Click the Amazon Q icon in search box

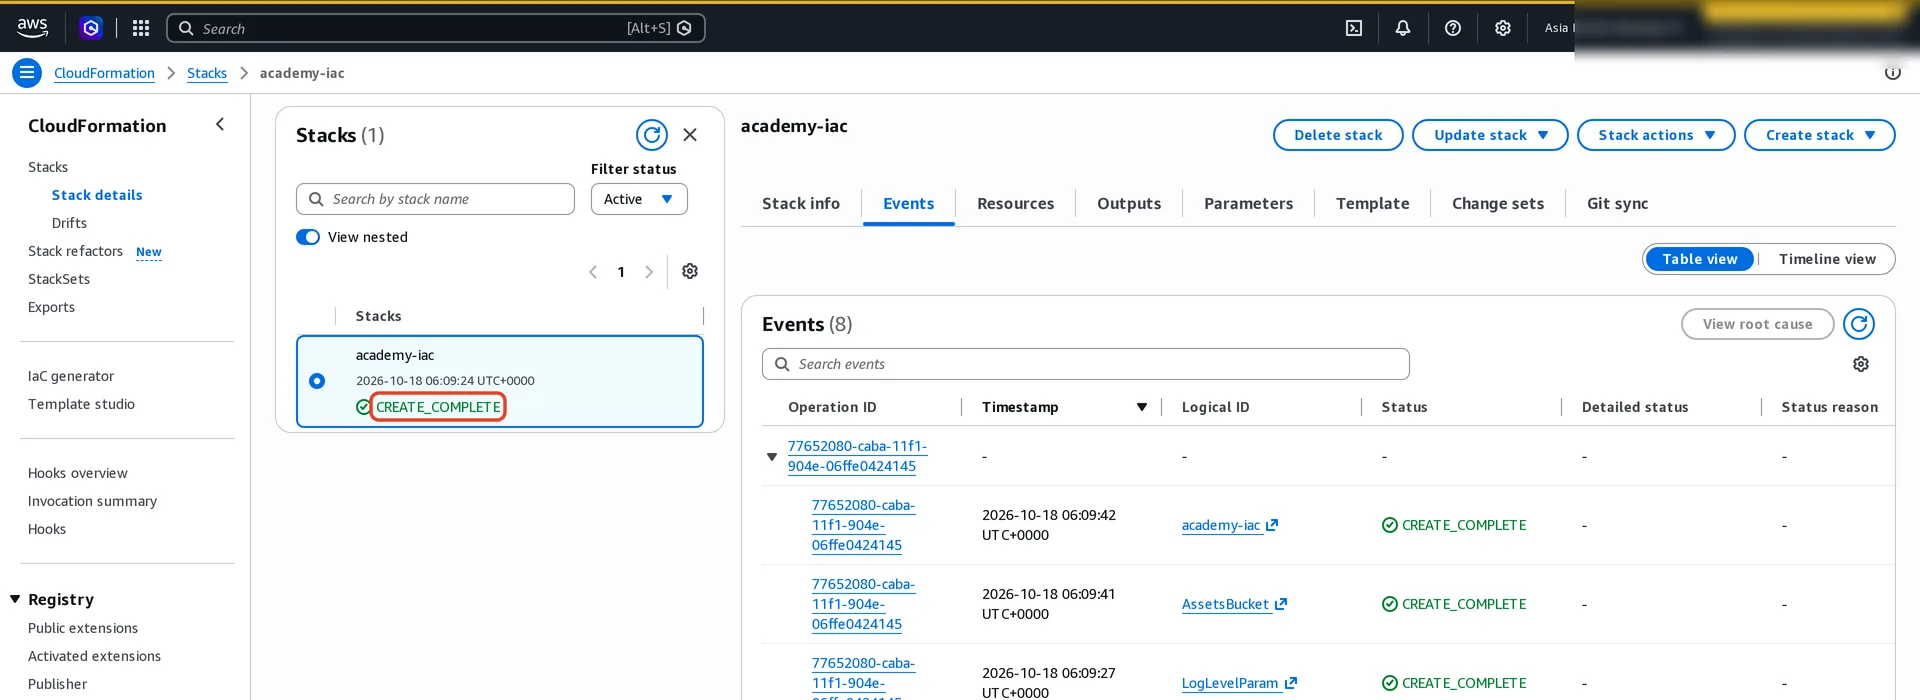[x=685, y=28]
